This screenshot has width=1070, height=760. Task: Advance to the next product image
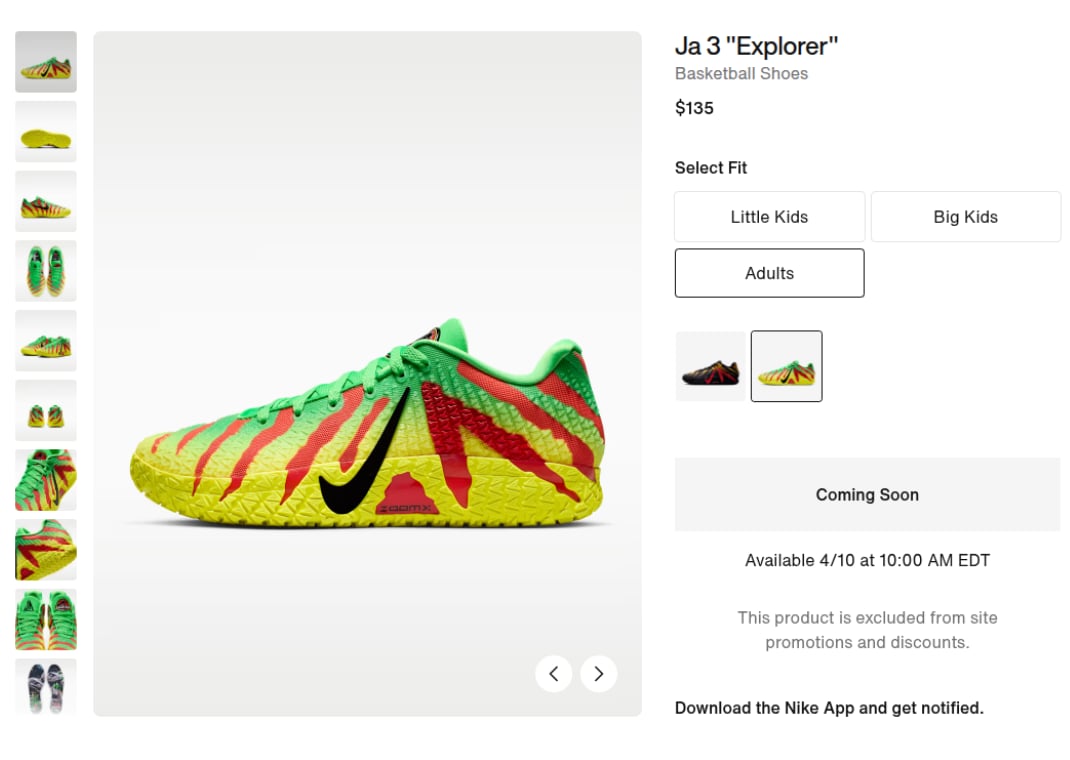(598, 673)
